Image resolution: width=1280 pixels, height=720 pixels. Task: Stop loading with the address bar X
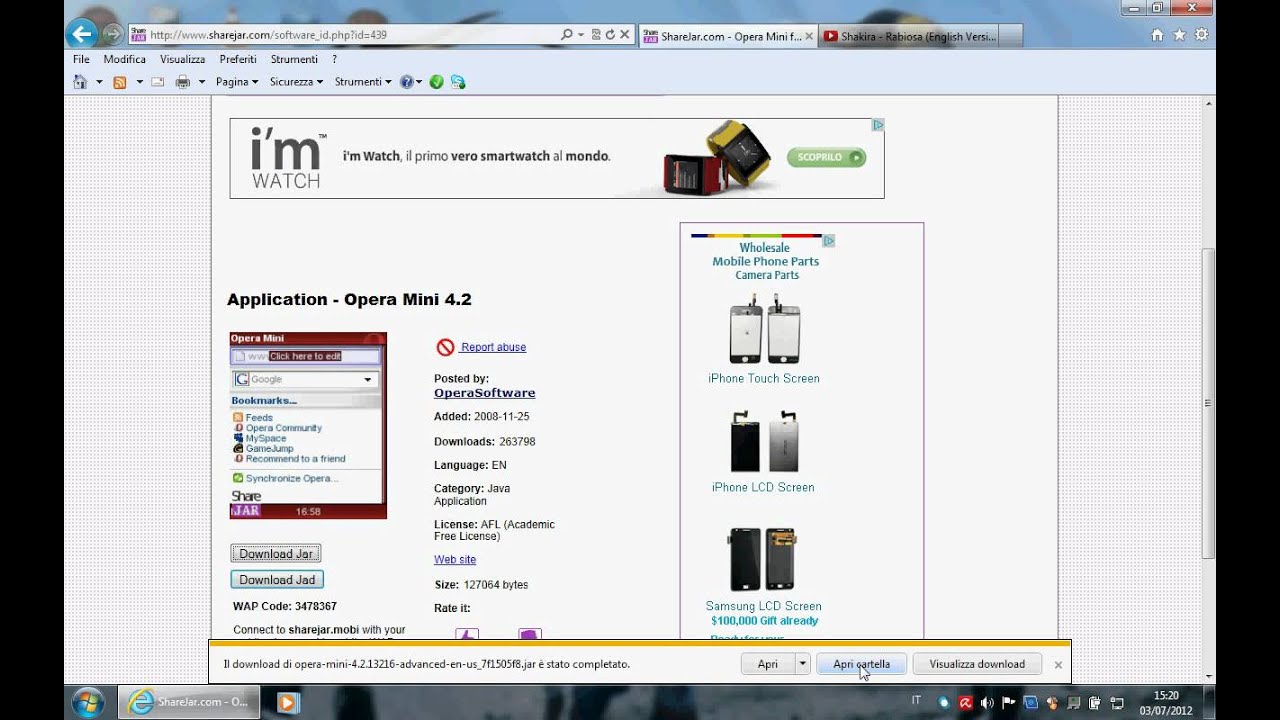pyautogui.click(x=625, y=34)
